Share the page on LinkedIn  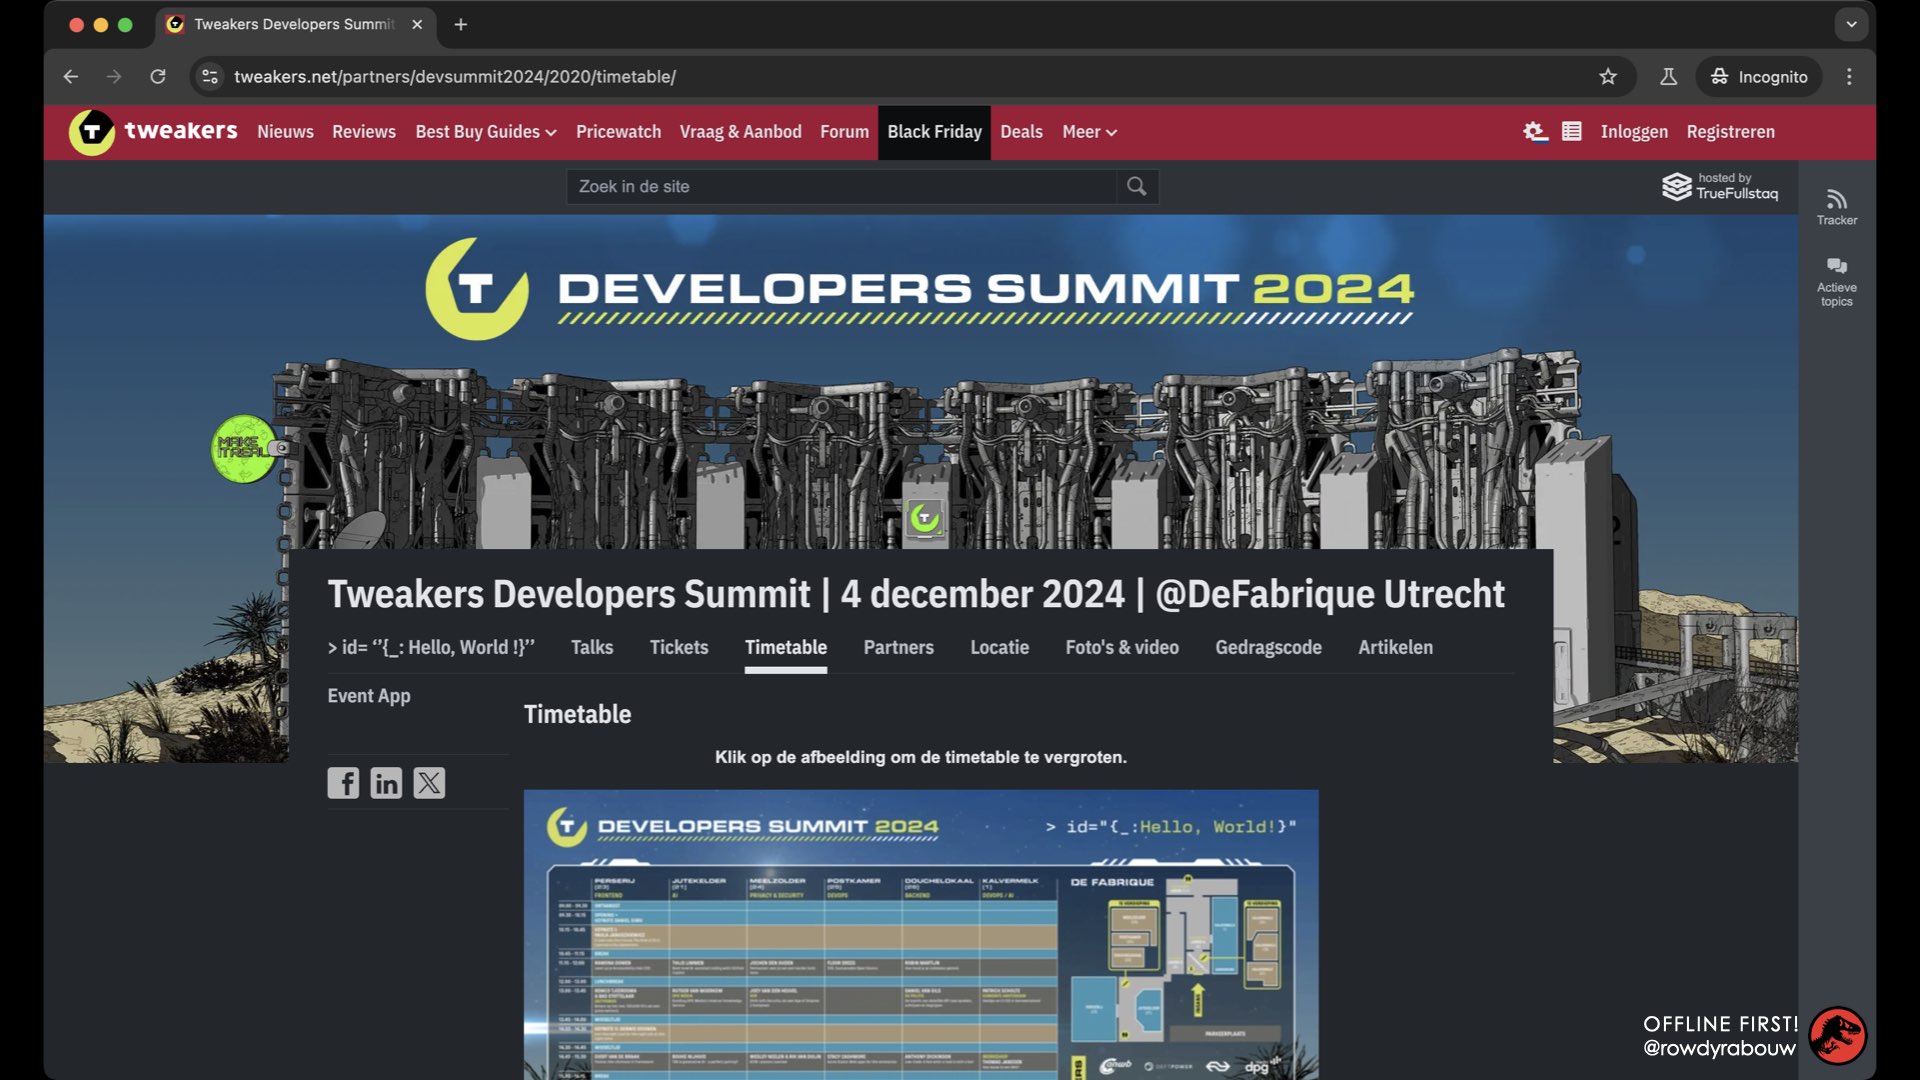point(386,783)
